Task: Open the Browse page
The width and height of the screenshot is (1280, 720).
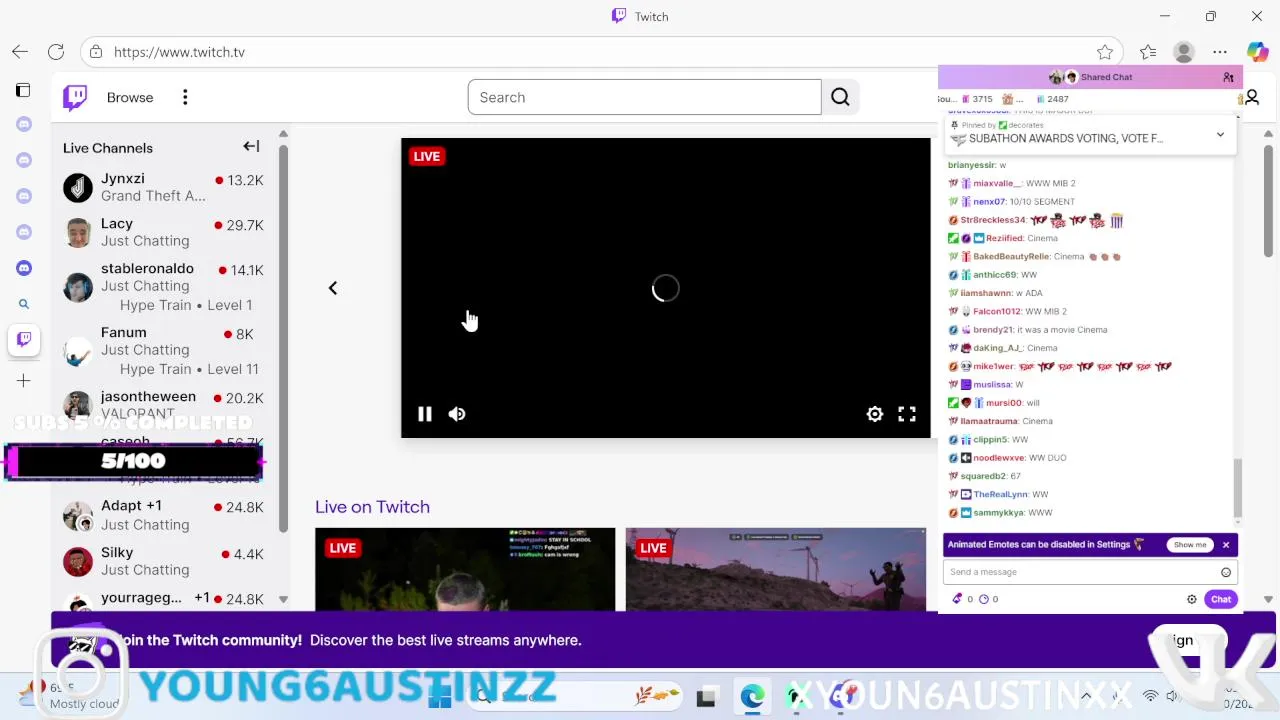Action: [130, 97]
